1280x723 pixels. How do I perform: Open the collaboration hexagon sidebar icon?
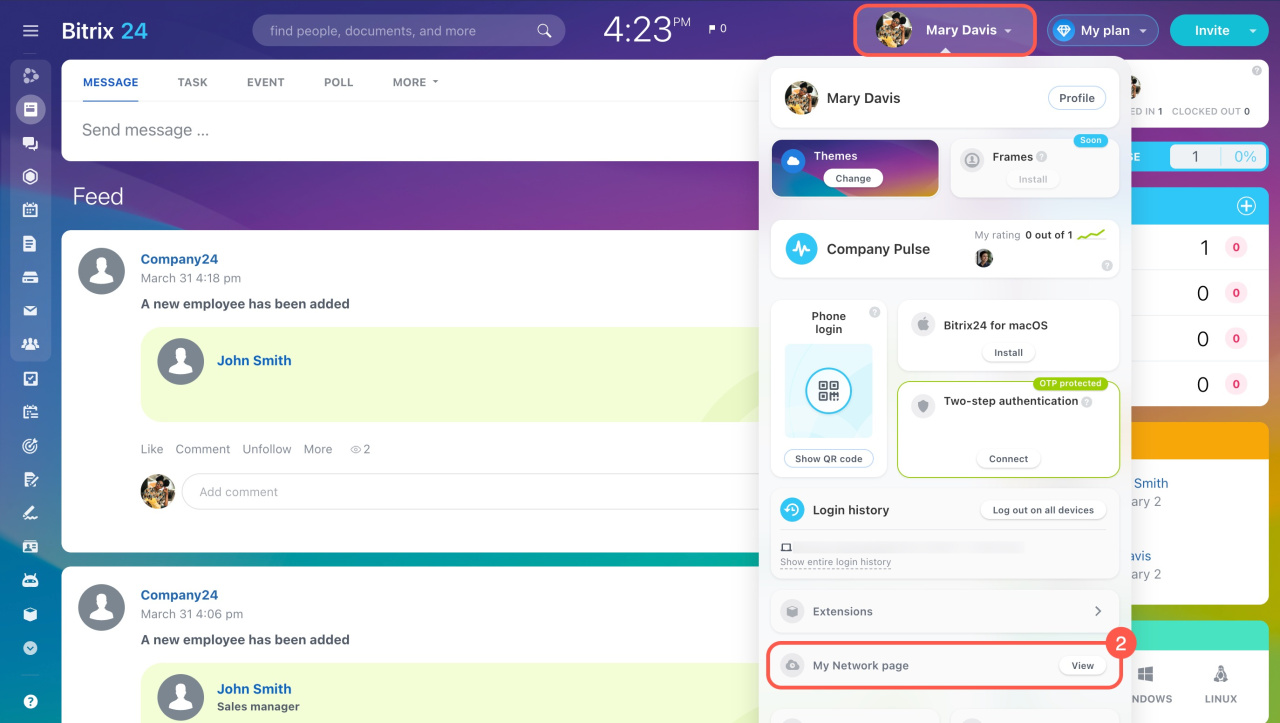click(30, 176)
